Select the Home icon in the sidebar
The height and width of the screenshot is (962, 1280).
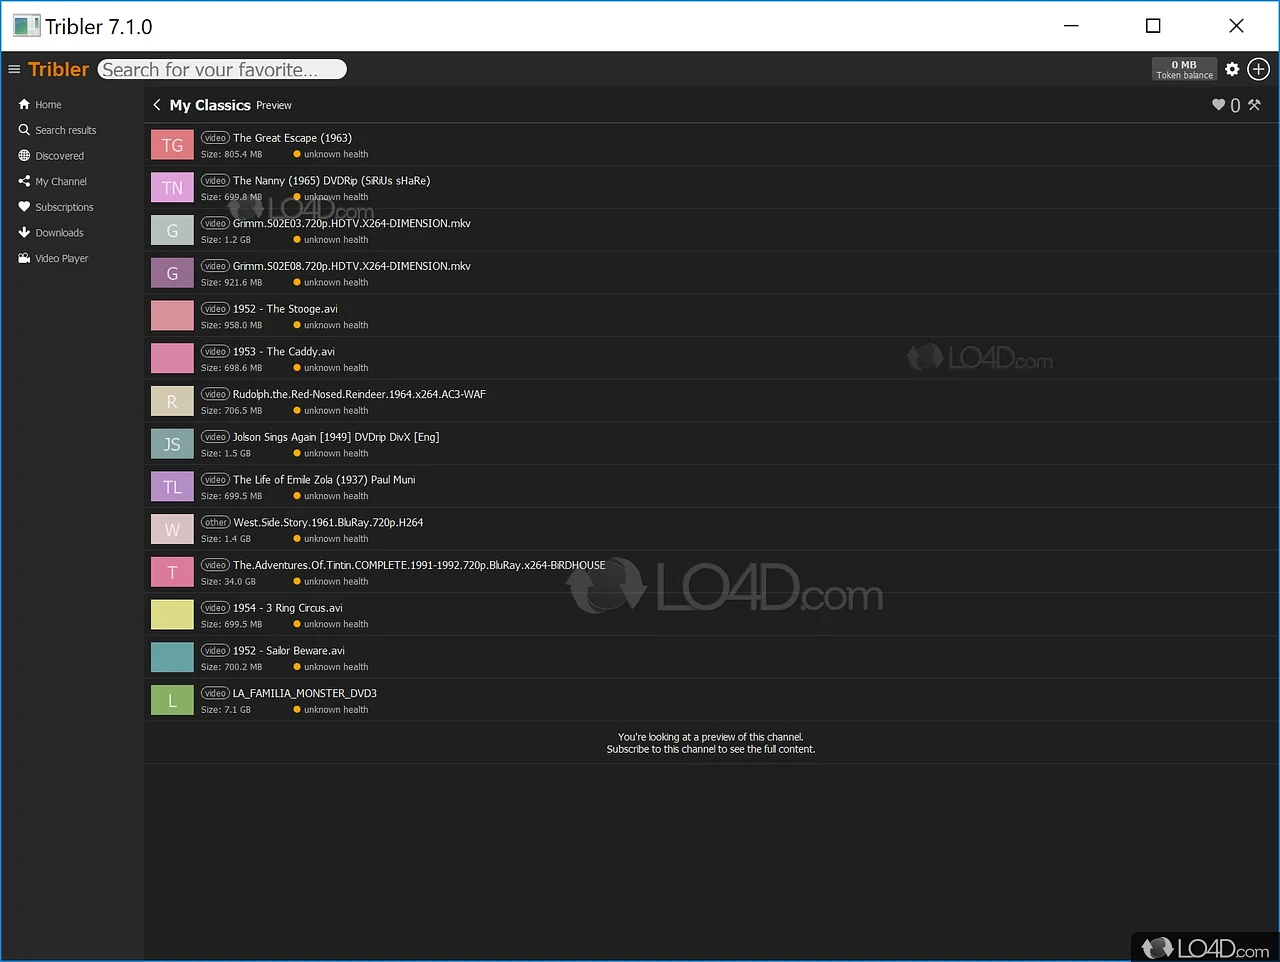point(22,104)
